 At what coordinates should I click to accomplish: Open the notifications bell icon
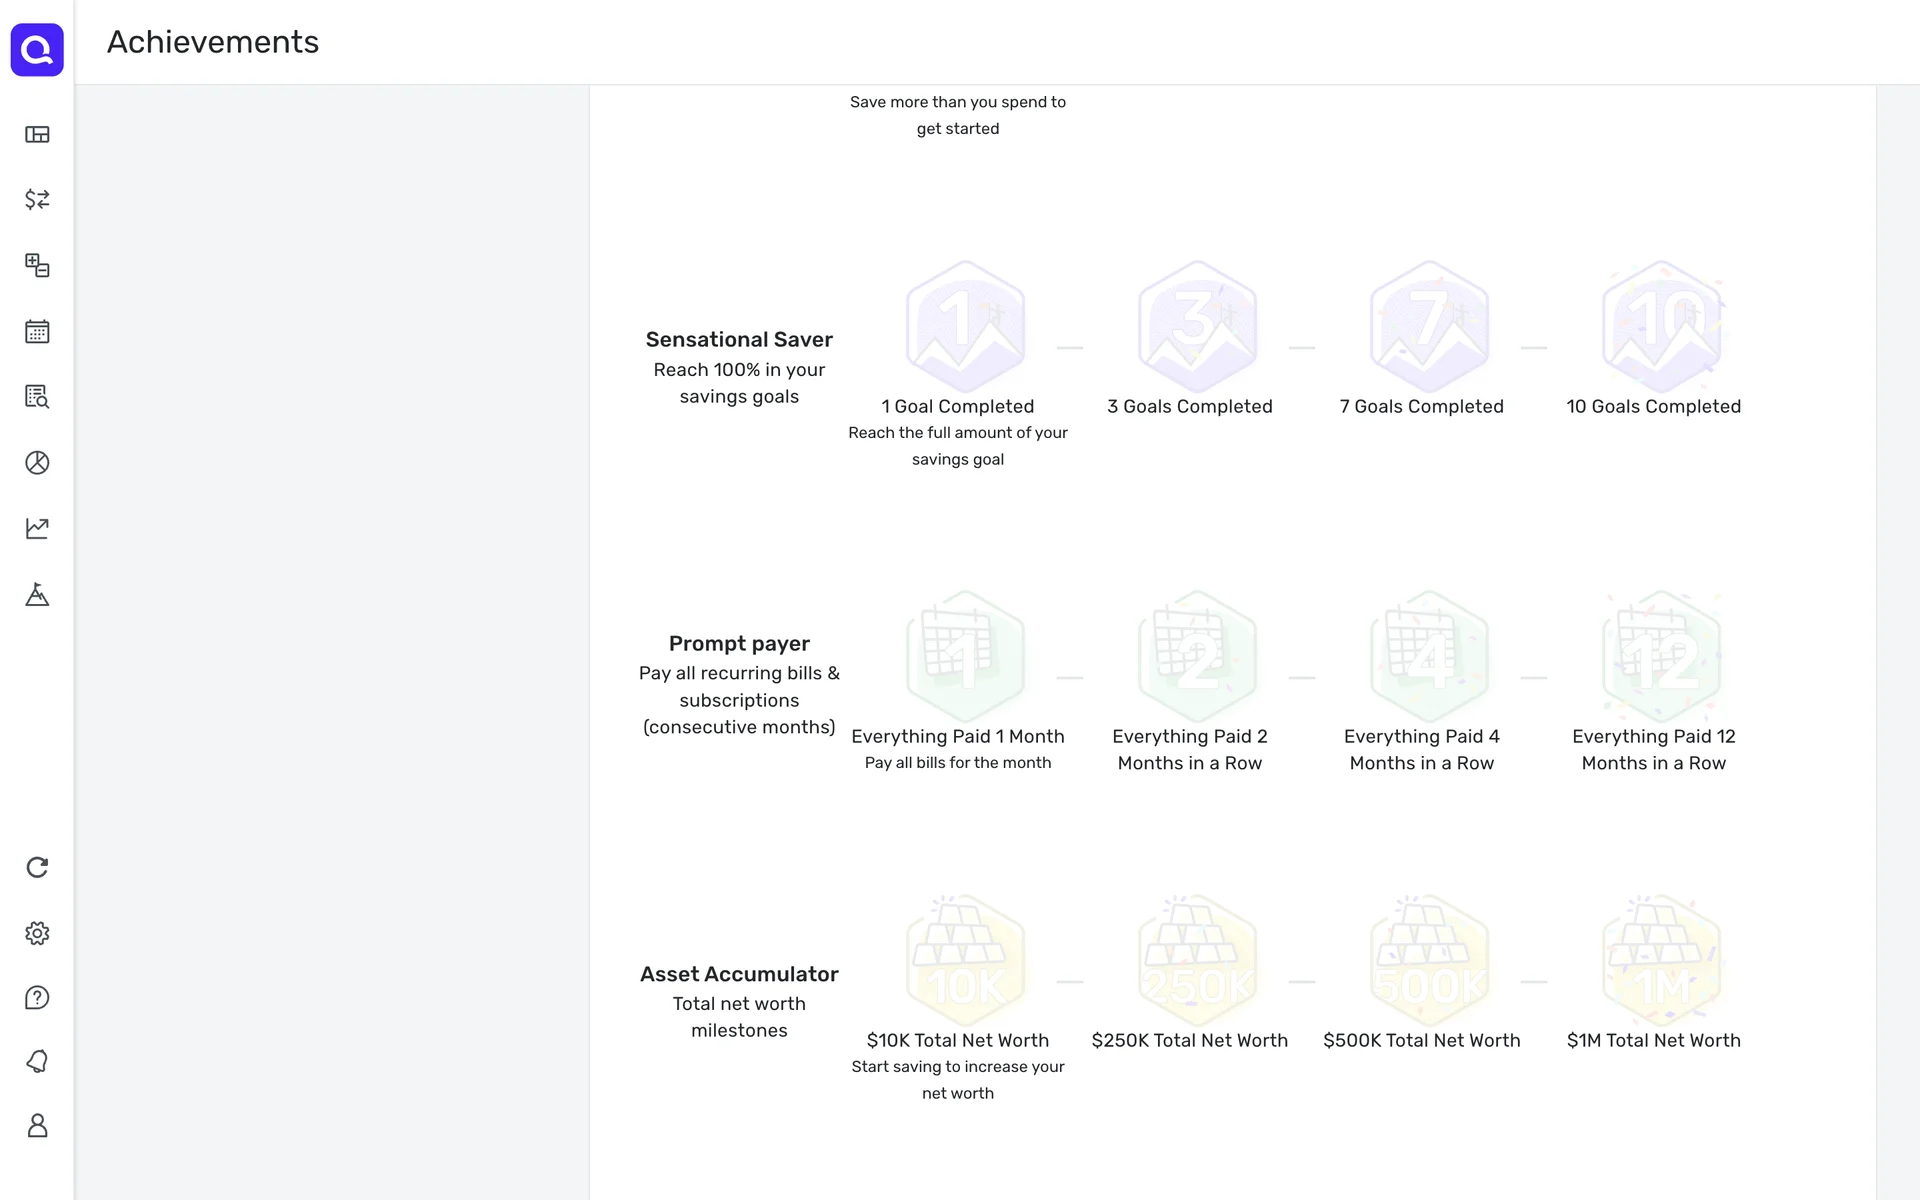point(37,1061)
